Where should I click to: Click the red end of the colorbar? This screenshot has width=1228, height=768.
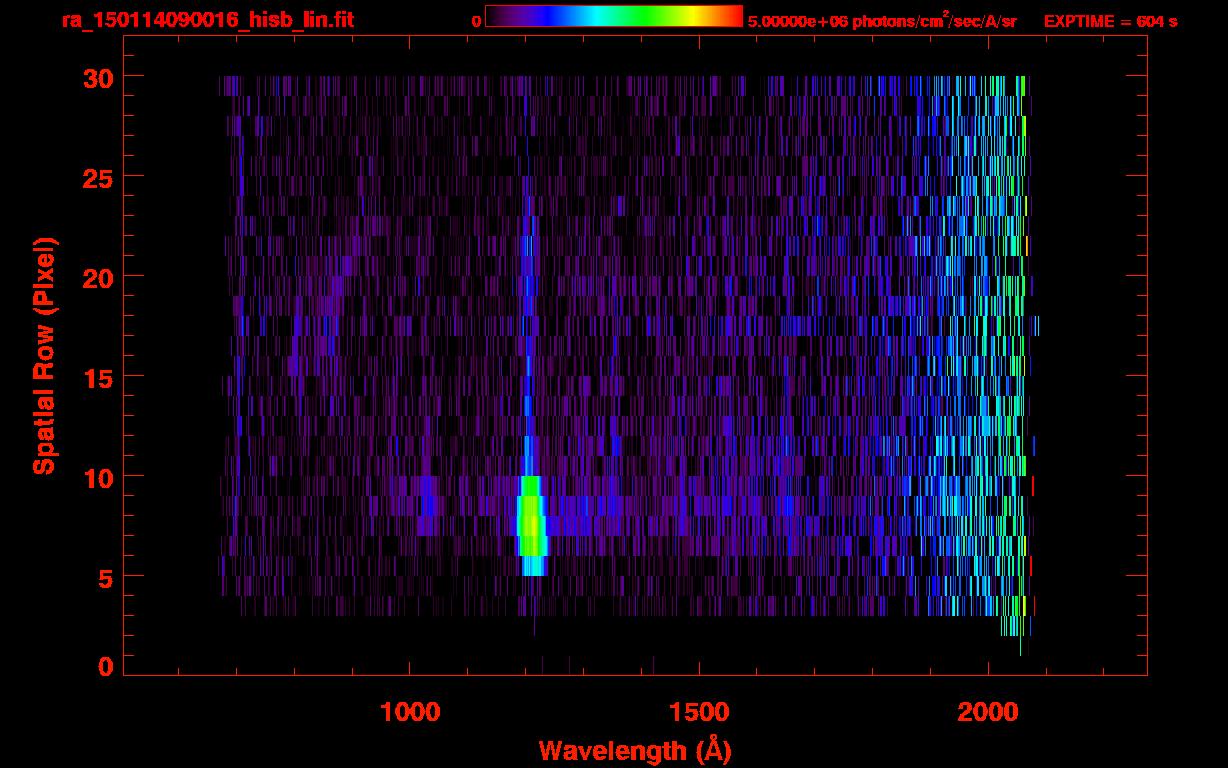pyautogui.click(x=735, y=16)
